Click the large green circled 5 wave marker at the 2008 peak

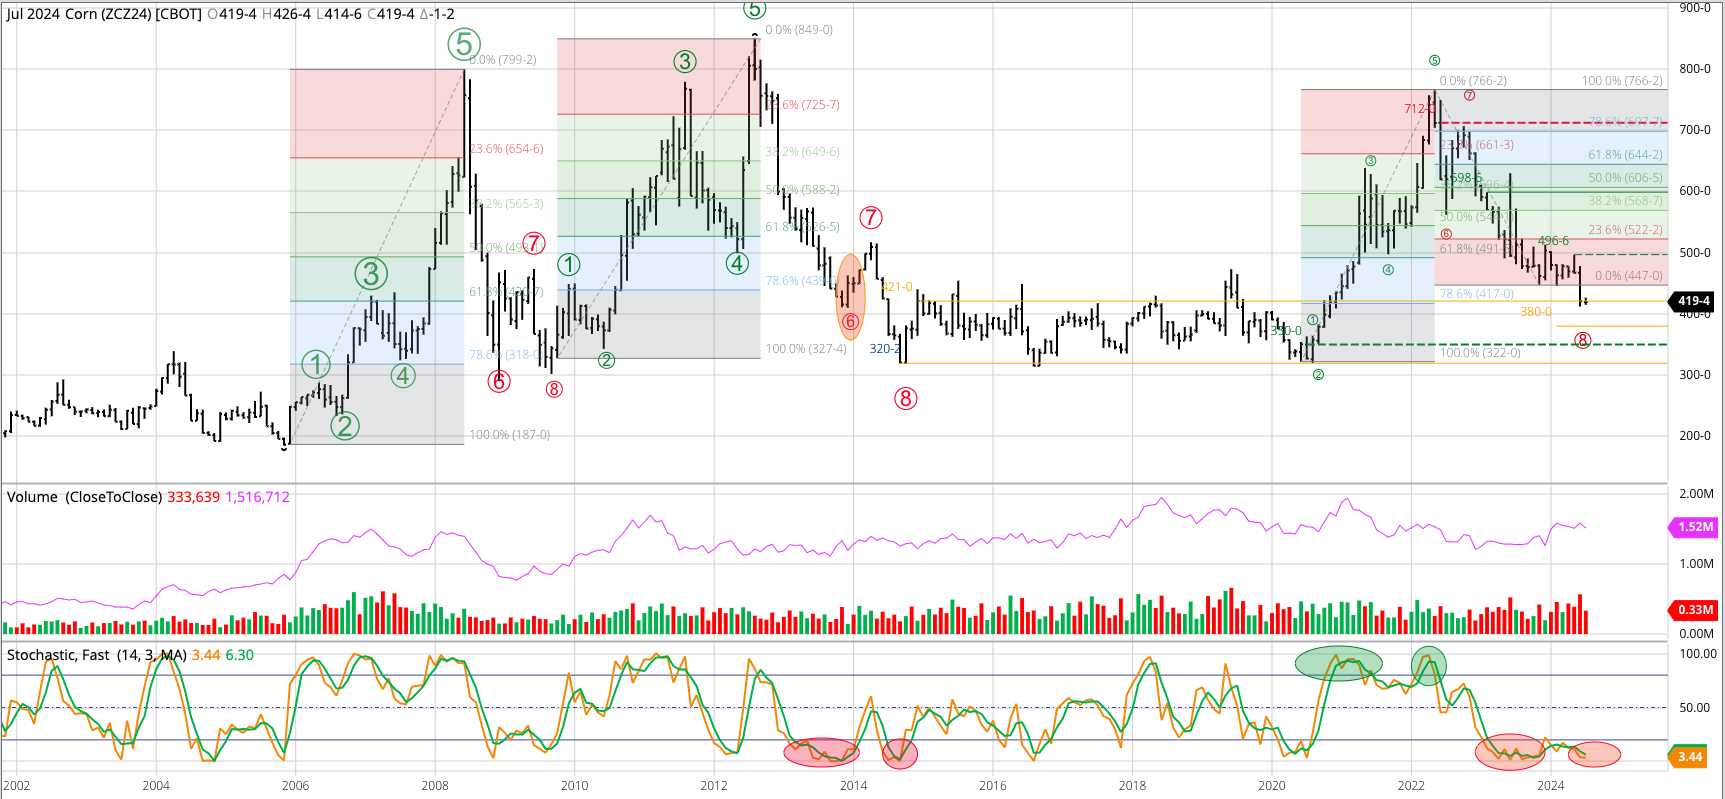(x=463, y=44)
